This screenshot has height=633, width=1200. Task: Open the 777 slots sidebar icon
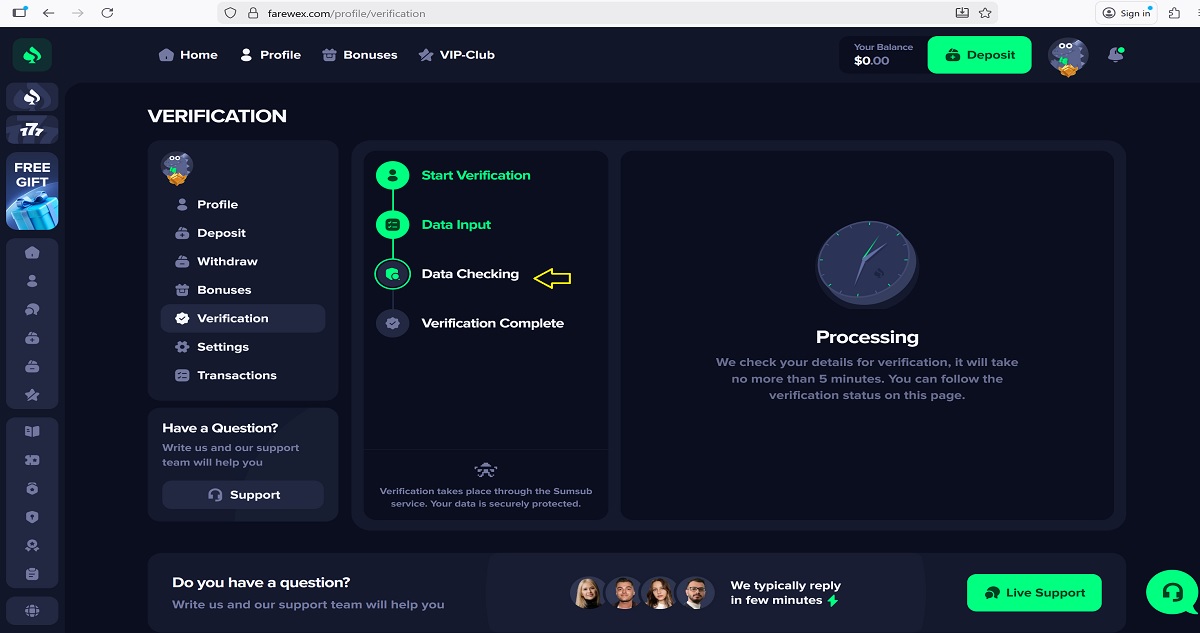tap(32, 130)
